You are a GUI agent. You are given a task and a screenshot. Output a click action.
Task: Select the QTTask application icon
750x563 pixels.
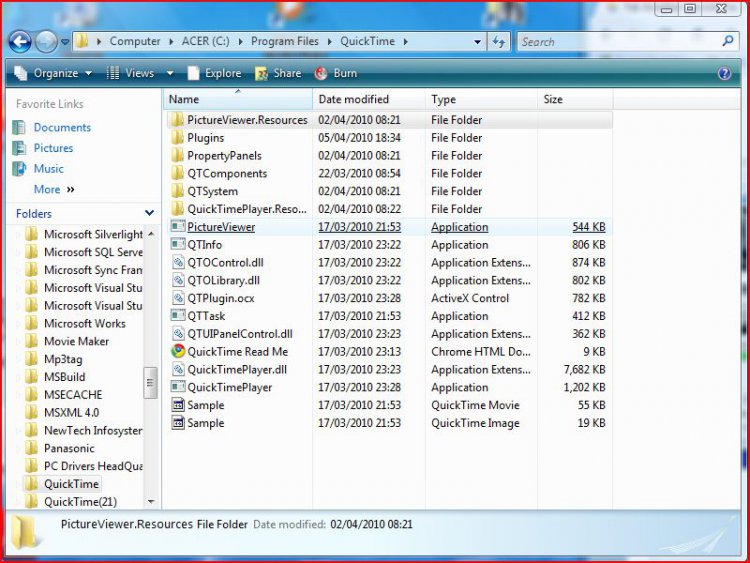(x=178, y=316)
